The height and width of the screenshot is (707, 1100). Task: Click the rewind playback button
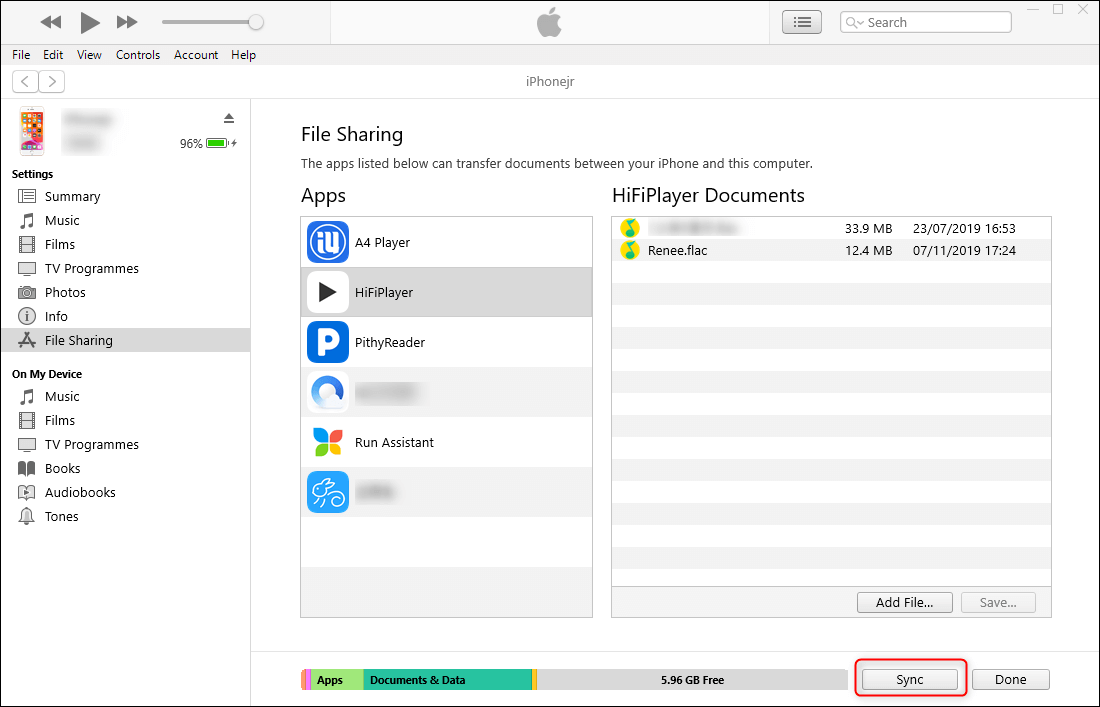(x=51, y=22)
